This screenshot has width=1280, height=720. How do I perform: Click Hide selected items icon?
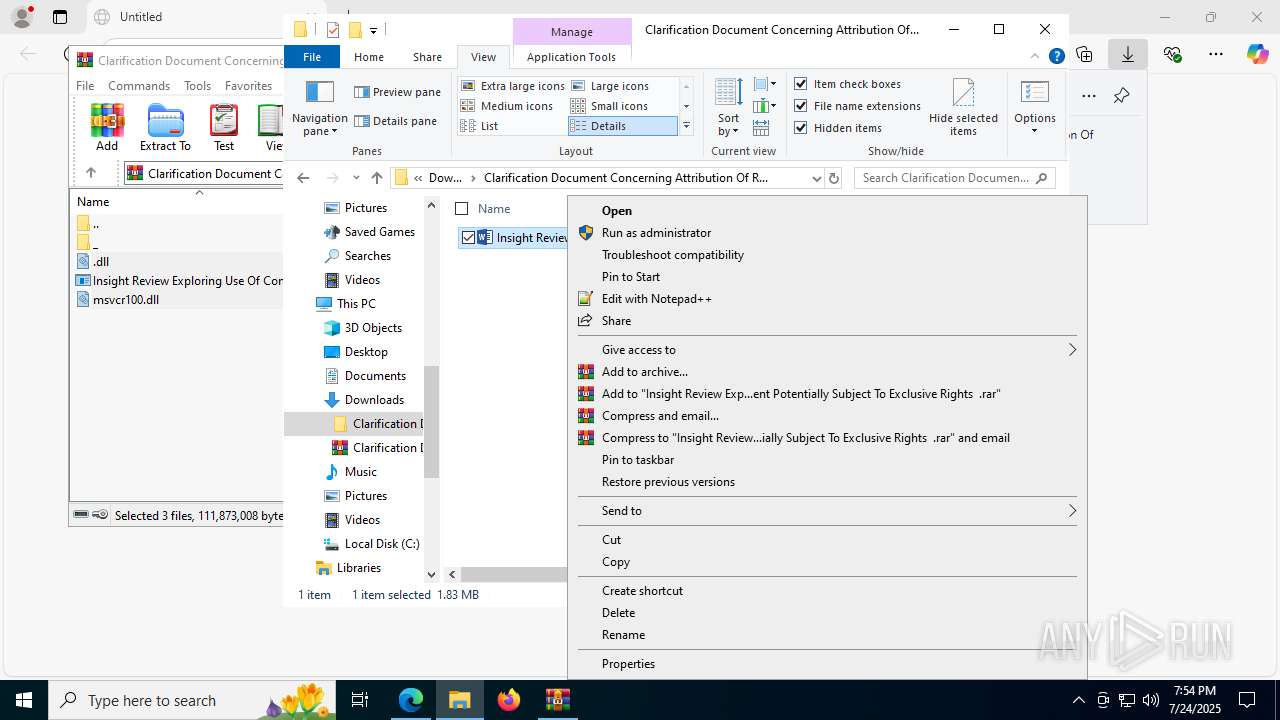click(963, 108)
